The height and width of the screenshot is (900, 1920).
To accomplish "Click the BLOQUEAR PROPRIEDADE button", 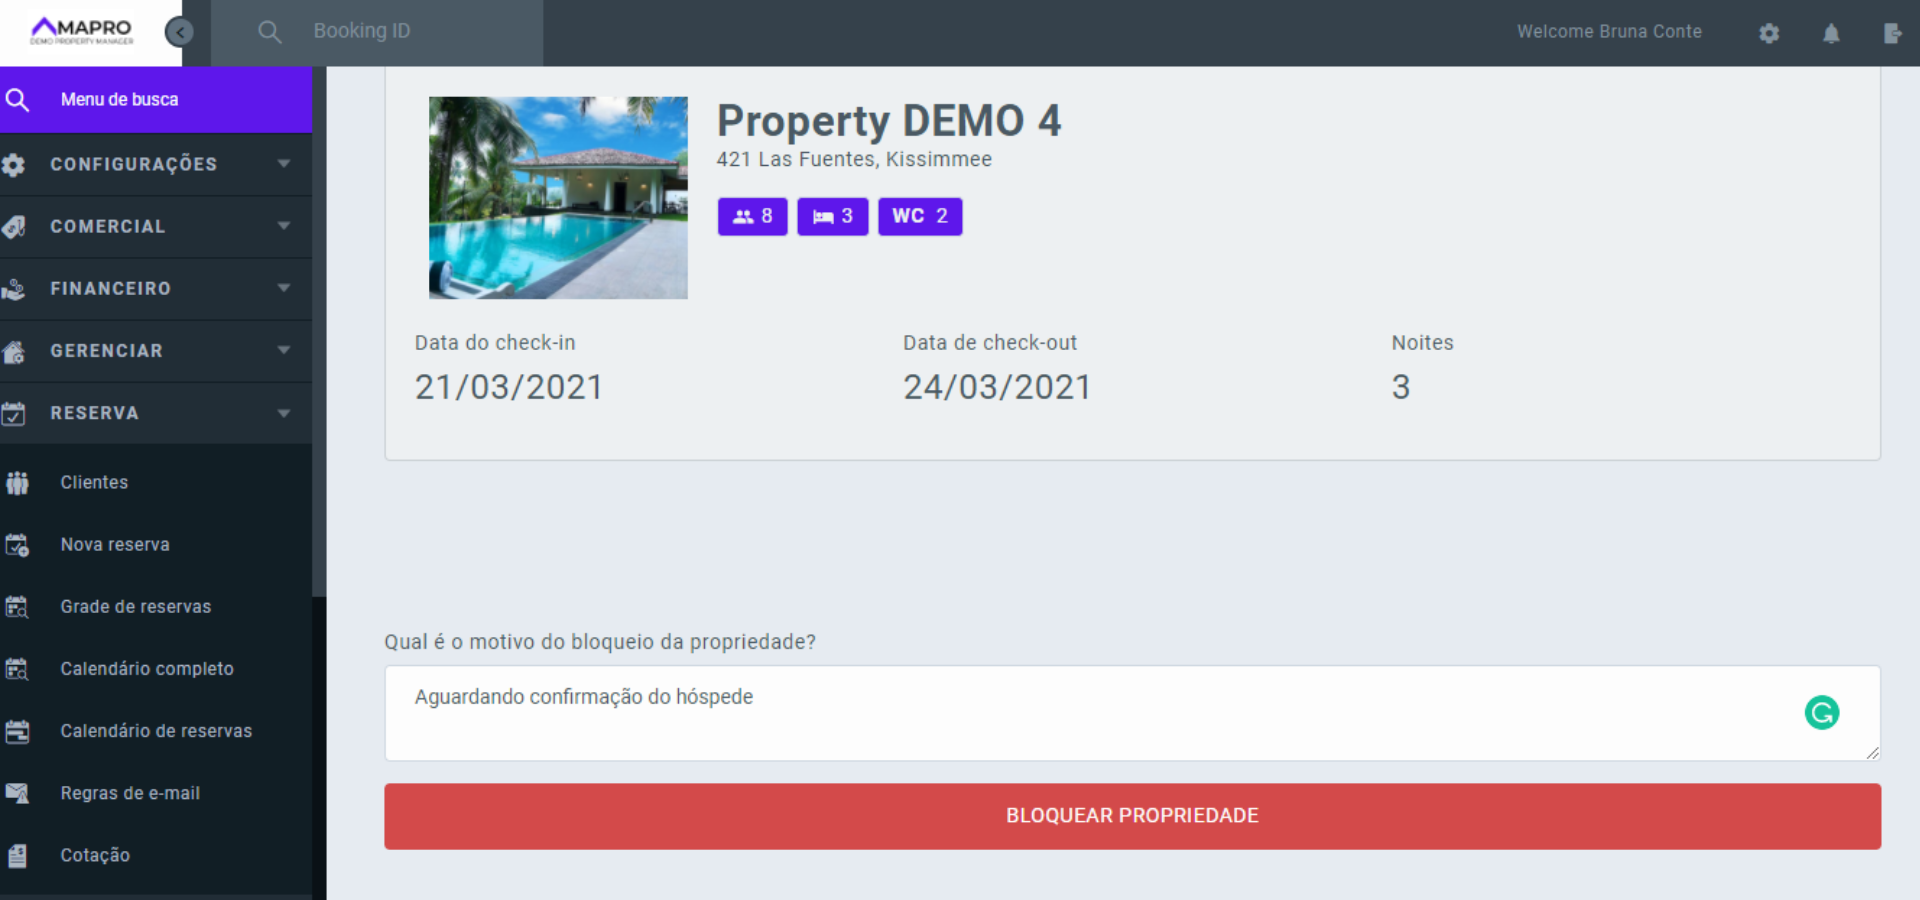I will pyautogui.click(x=1131, y=816).
